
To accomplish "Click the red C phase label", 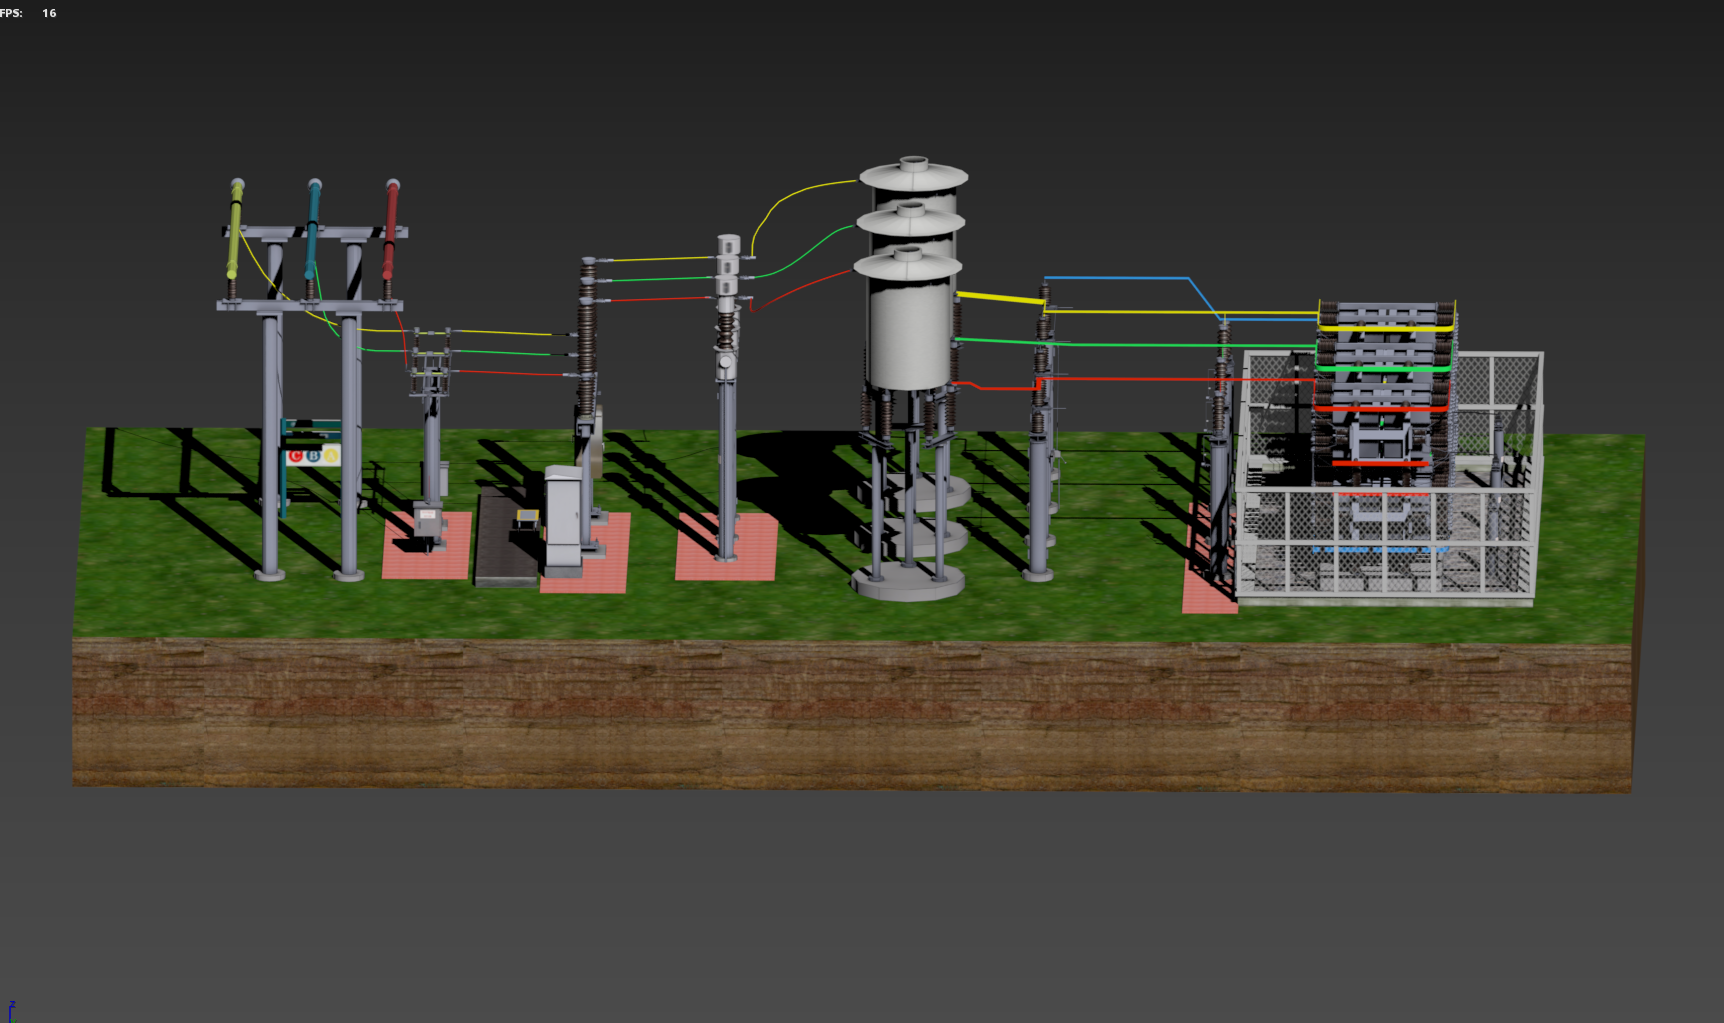I will (296, 457).
